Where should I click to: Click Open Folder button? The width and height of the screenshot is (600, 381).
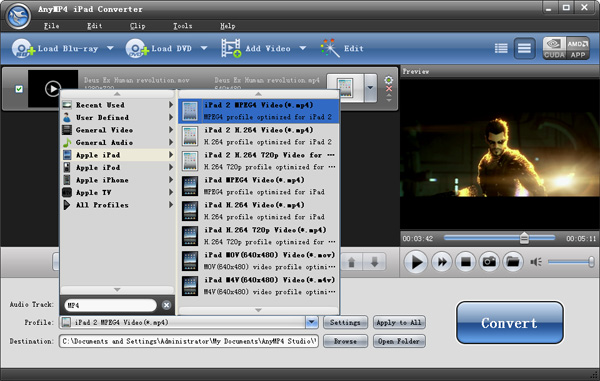click(399, 341)
